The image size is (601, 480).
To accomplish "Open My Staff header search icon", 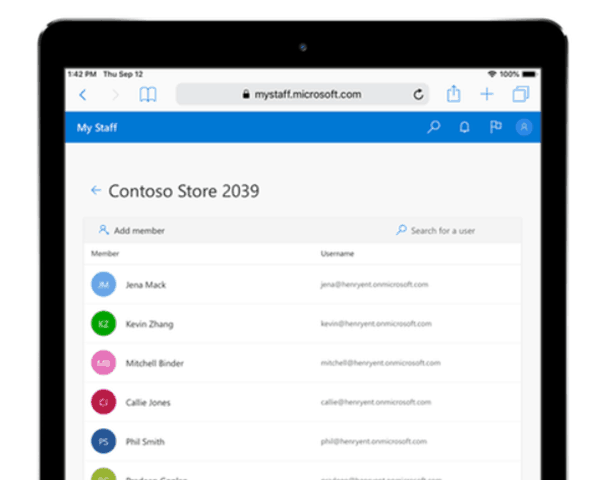I will (434, 127).
